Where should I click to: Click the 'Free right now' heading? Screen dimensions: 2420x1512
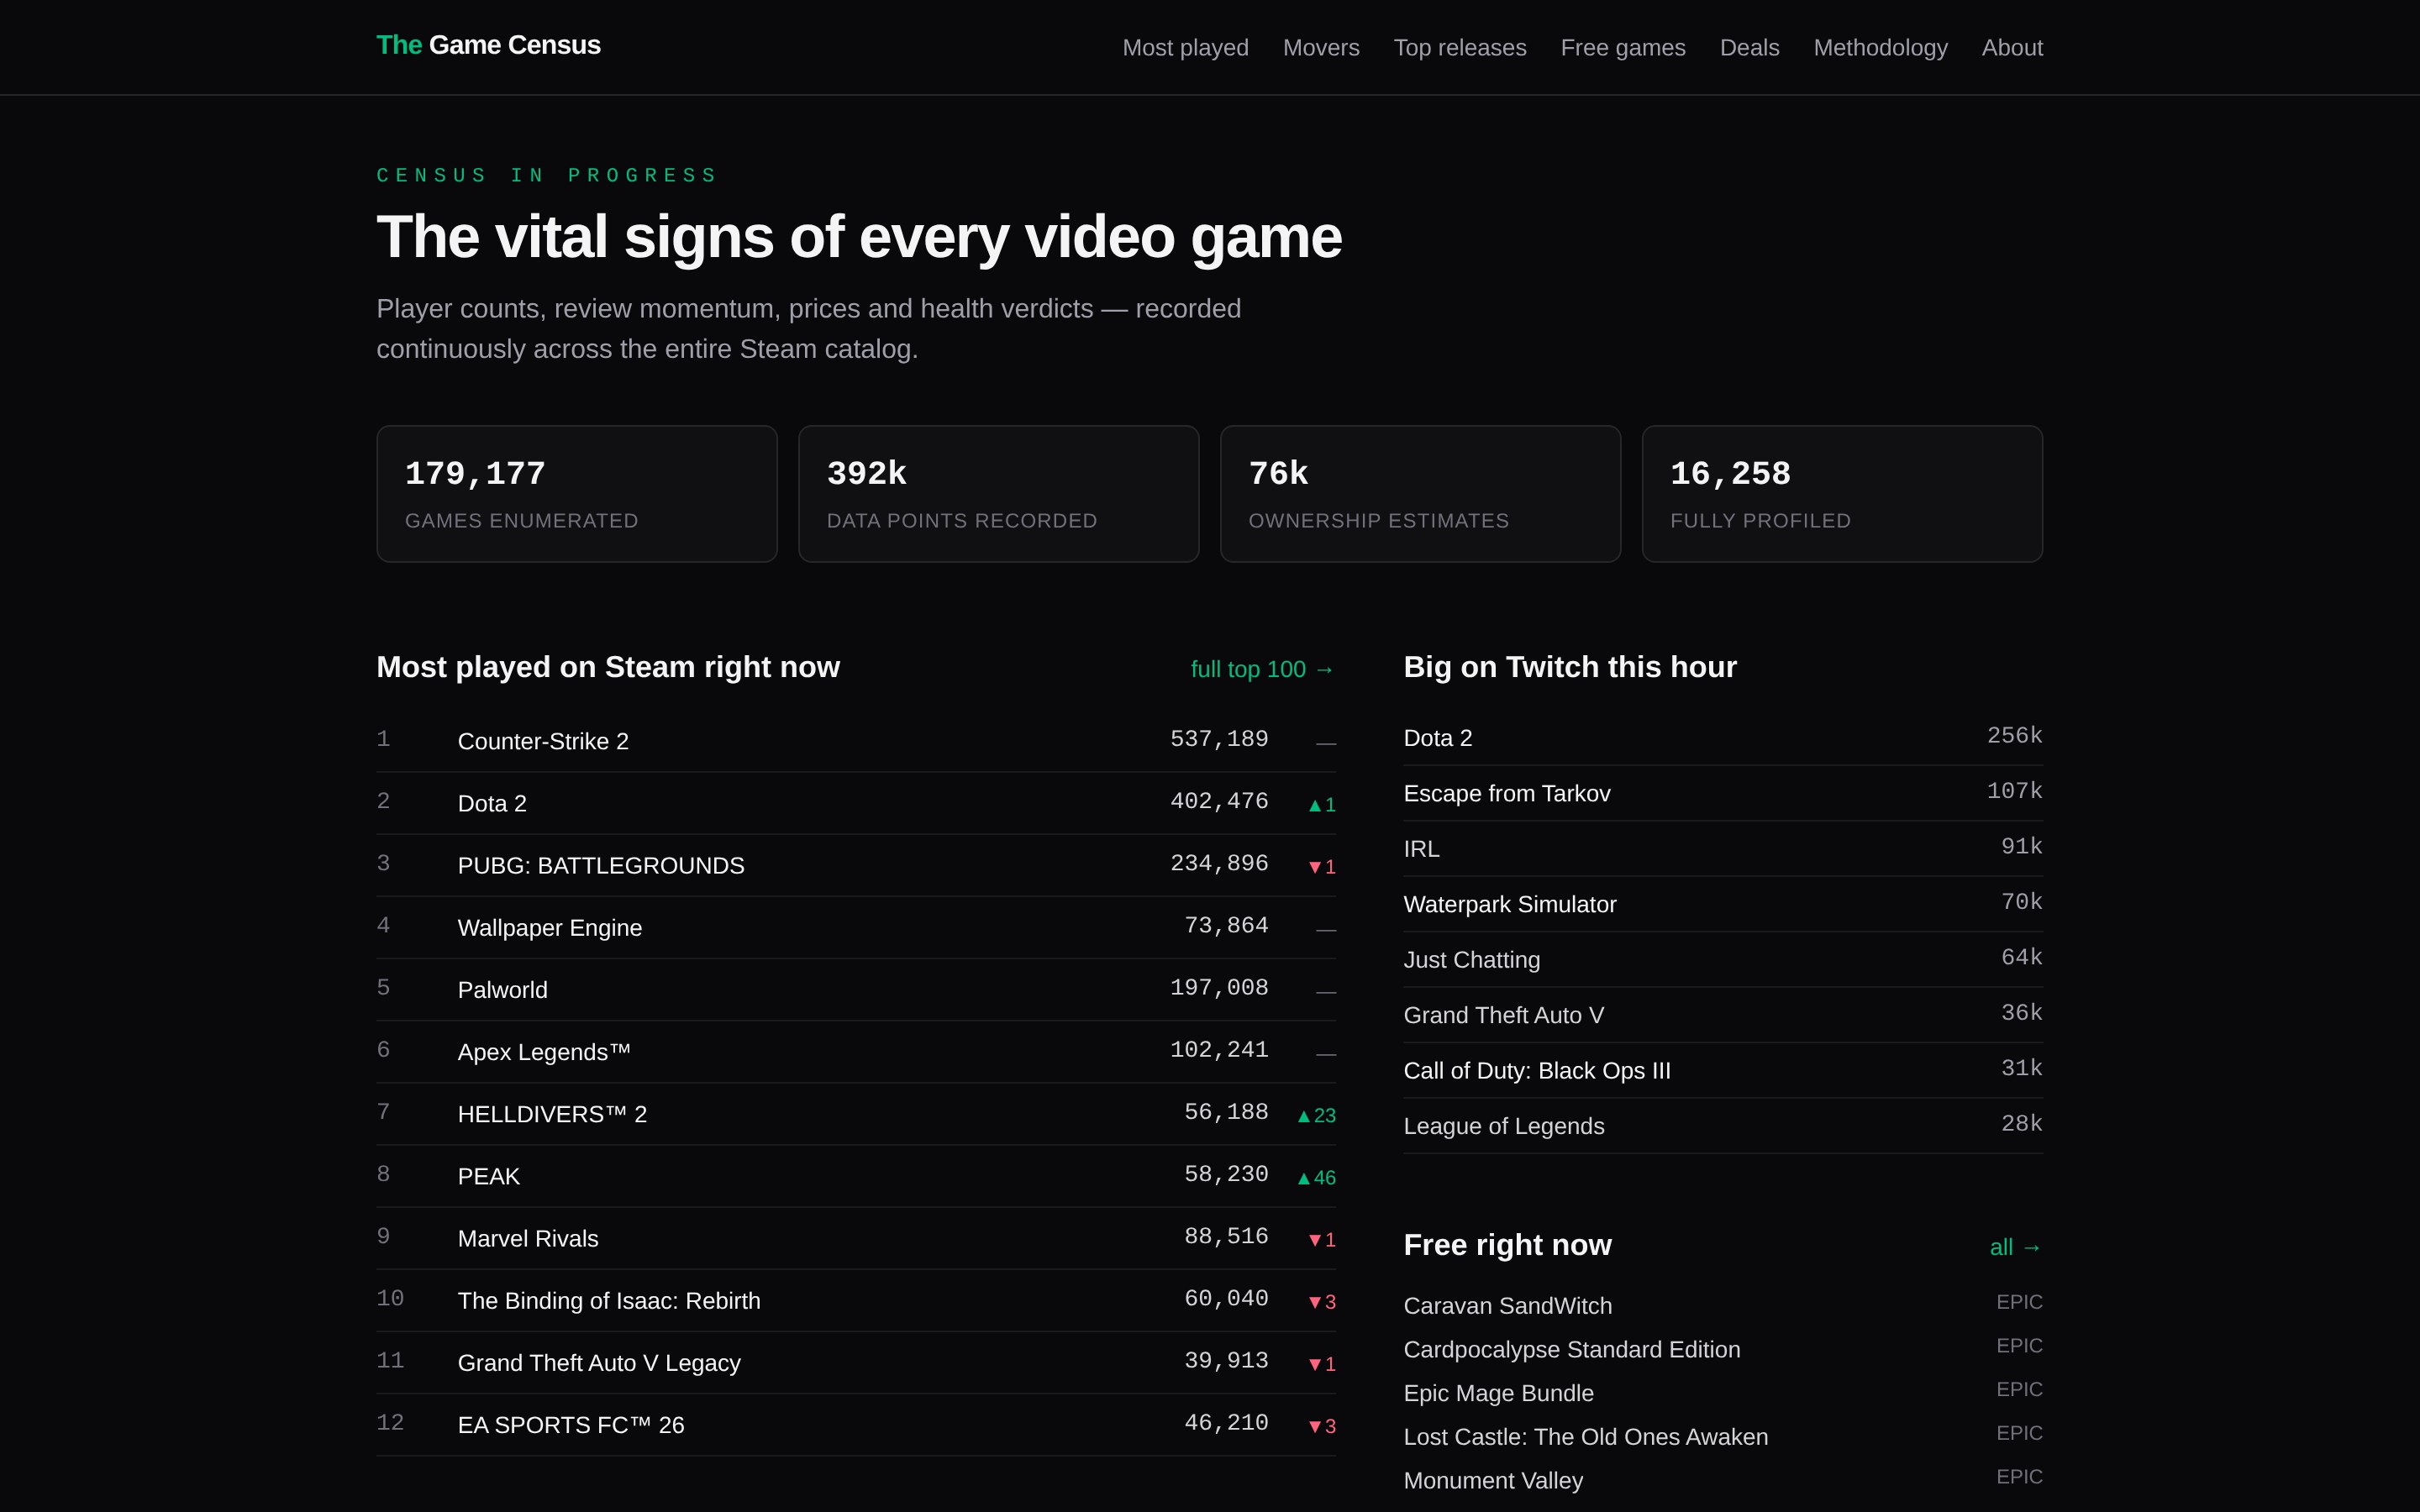(1507, 1245)
